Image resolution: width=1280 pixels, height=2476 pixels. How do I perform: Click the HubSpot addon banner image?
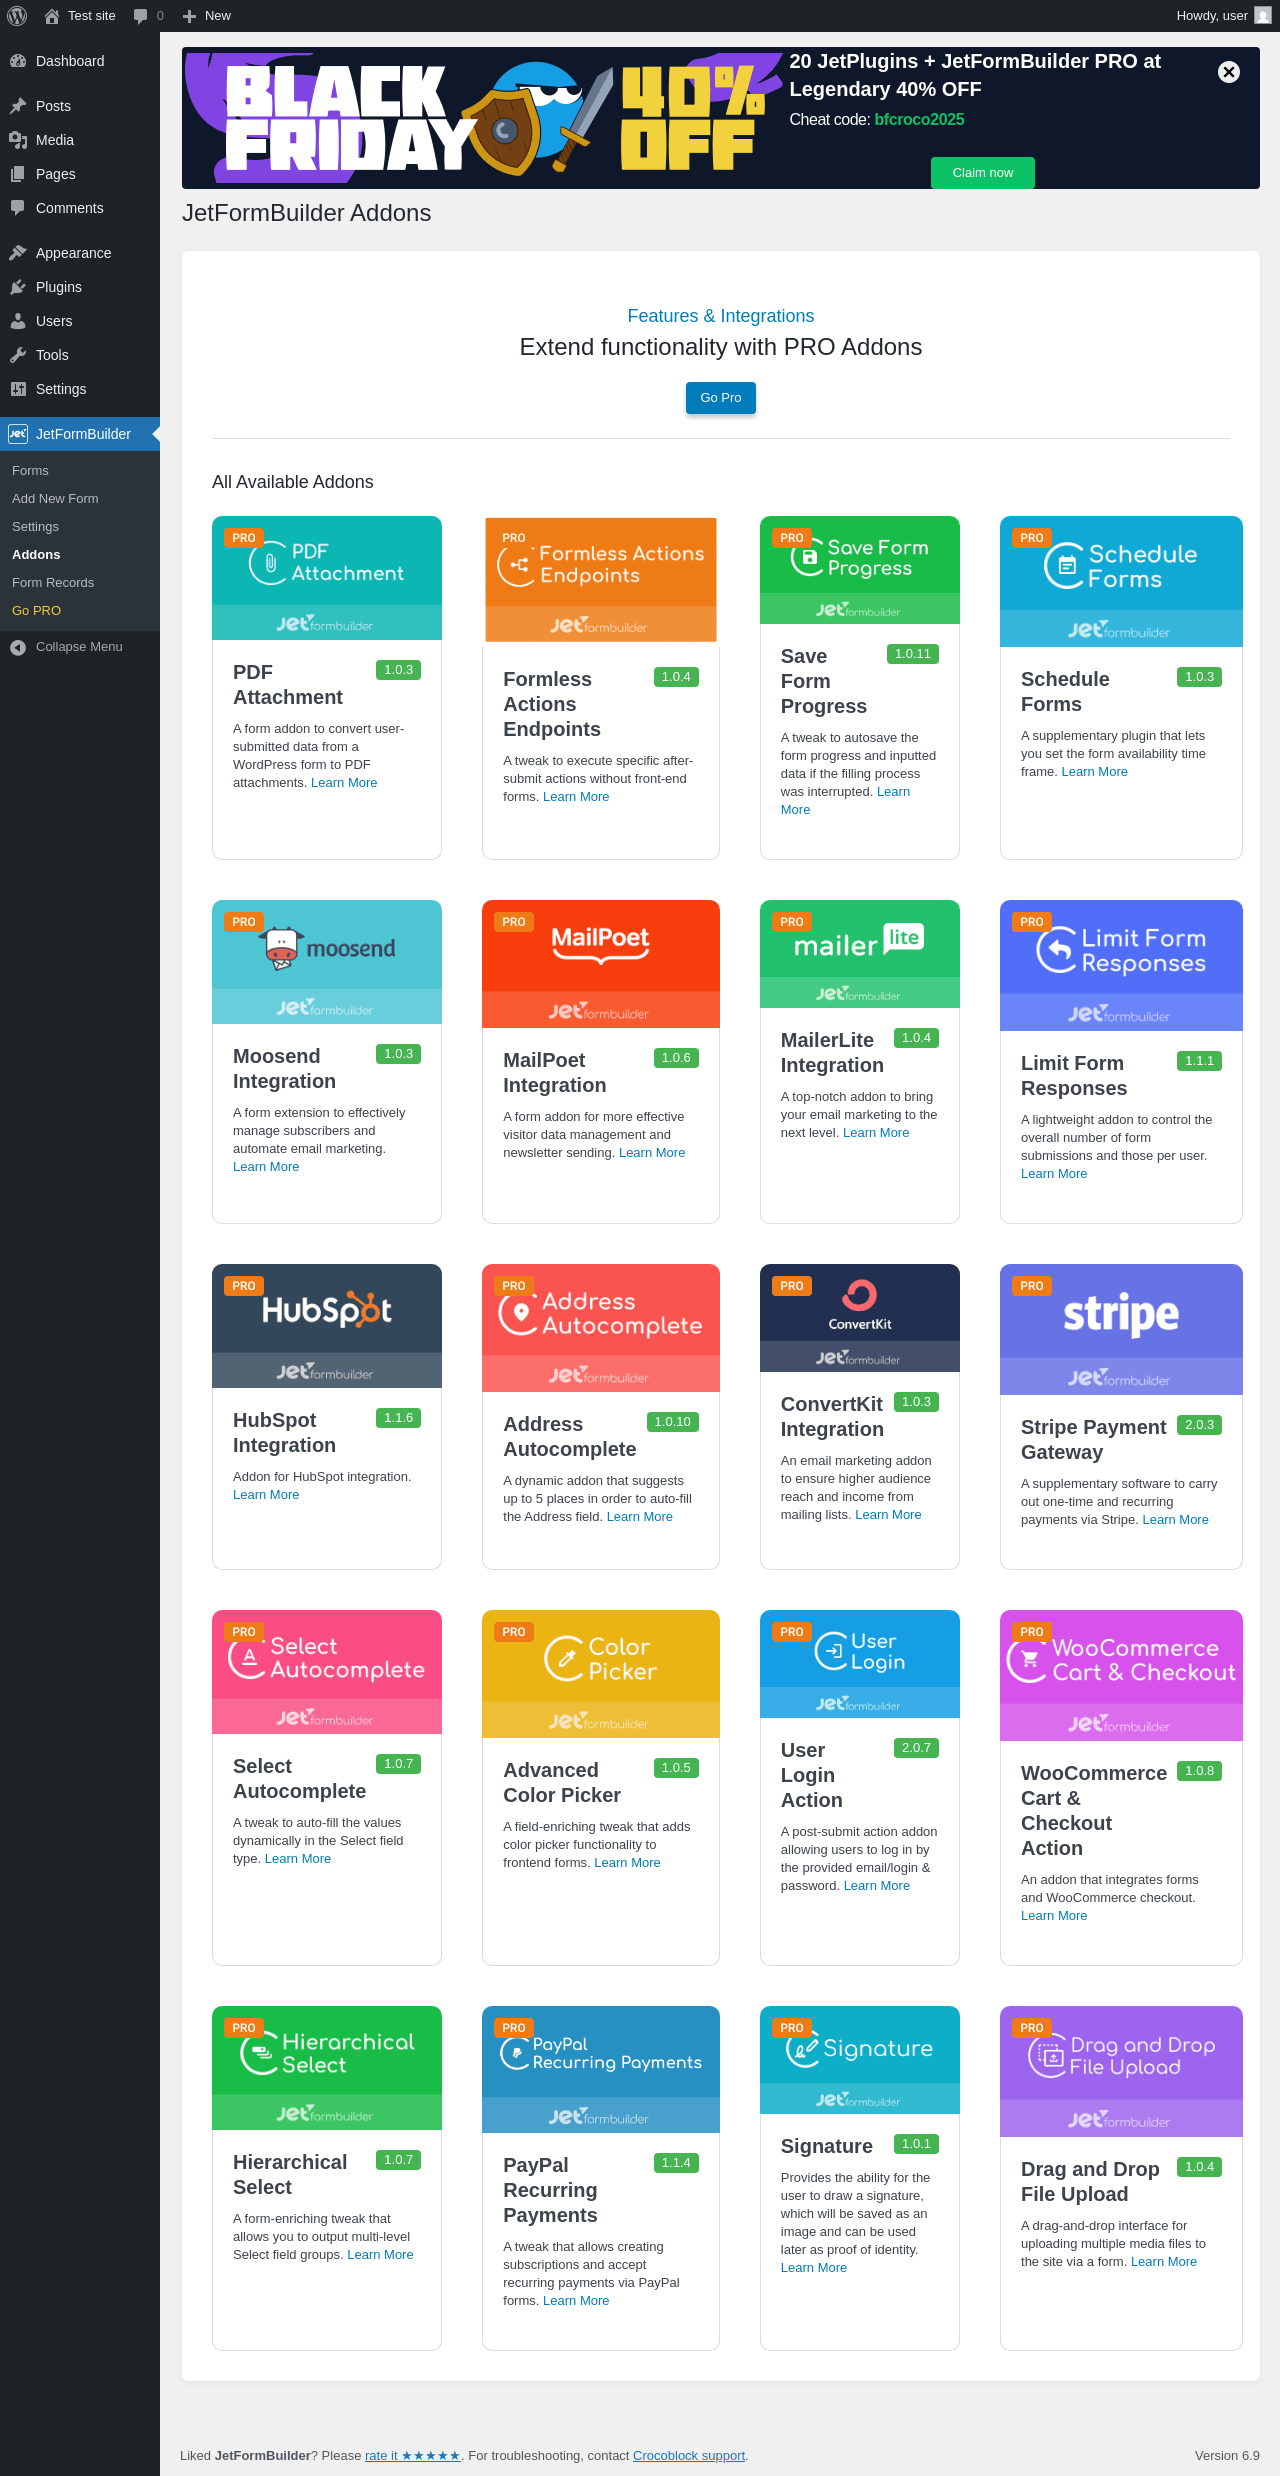pyautogui.click(x=327, y=1326)
